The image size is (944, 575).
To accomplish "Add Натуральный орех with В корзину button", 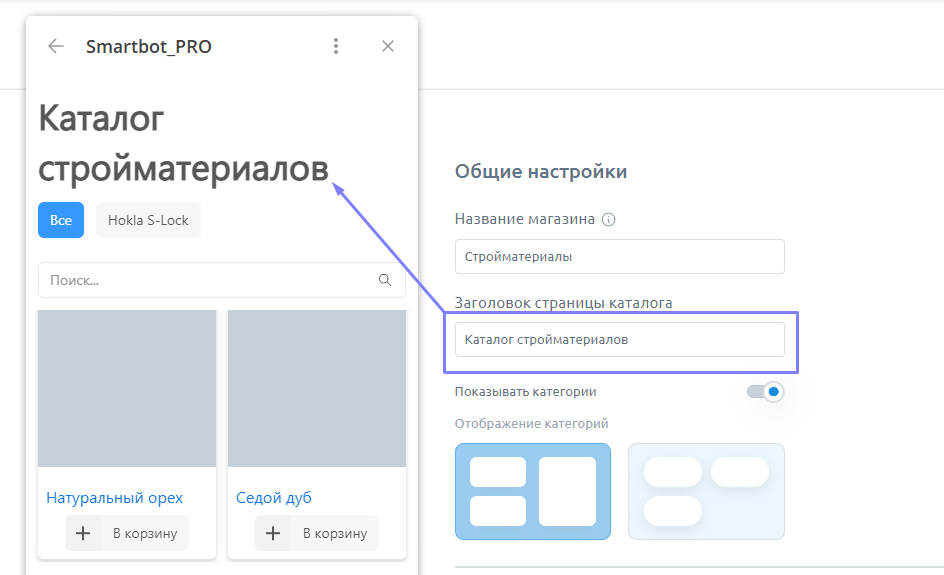I will click(x=127, y=533).
